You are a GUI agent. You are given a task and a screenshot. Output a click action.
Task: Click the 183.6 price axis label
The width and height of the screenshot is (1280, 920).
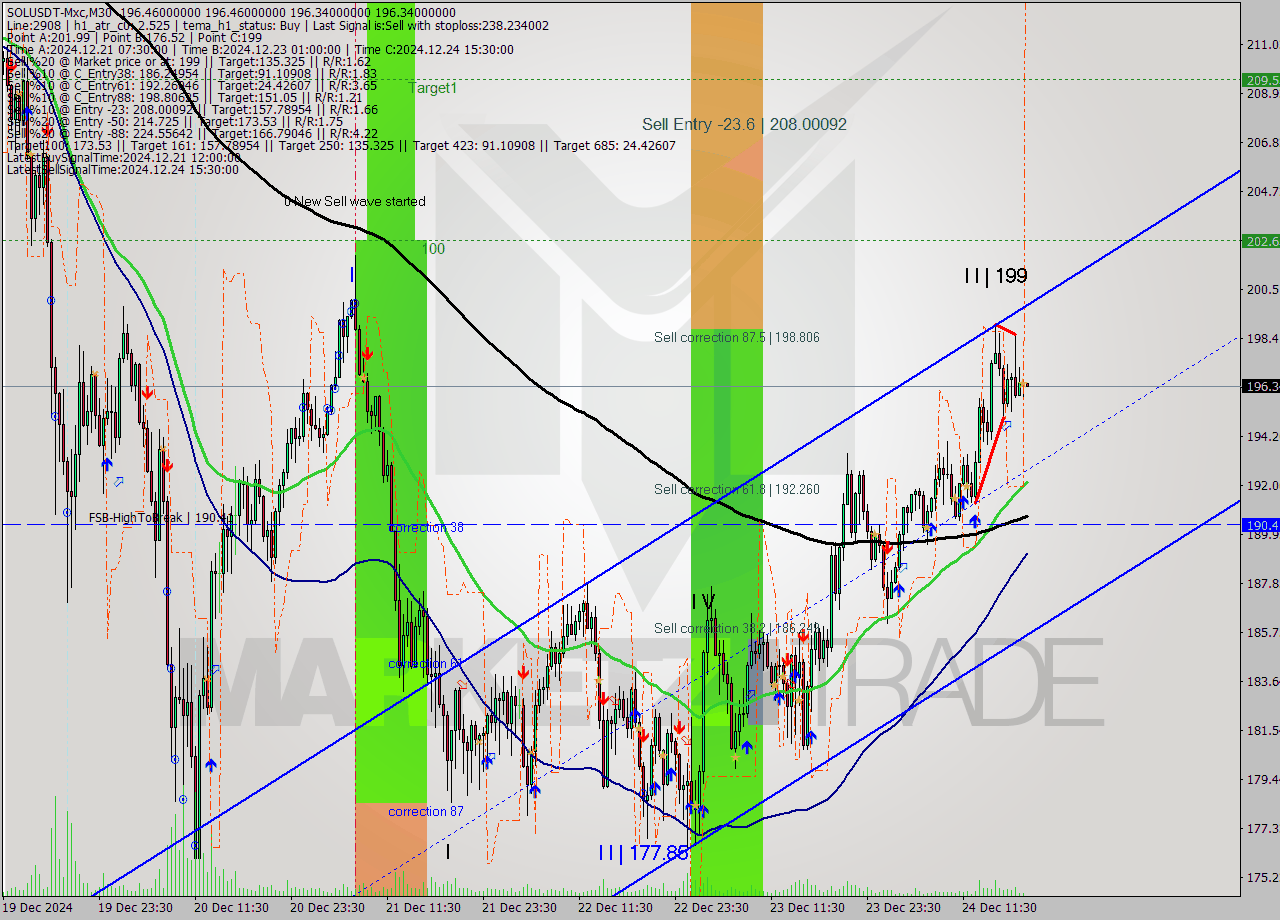pyautogui.click(x=1262, y=681)
